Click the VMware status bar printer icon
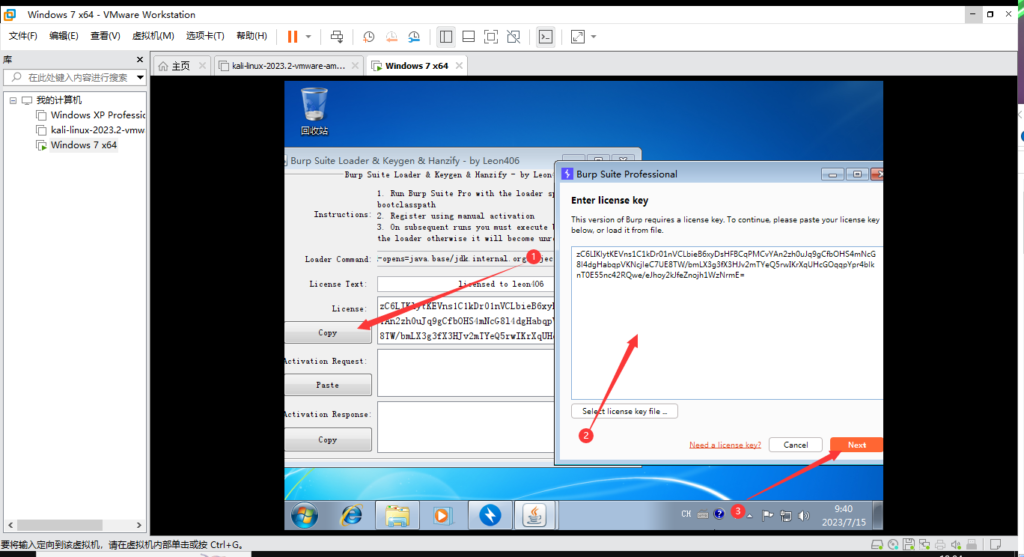This screenshot has height=557, width=1024. (x=940, y=544)
